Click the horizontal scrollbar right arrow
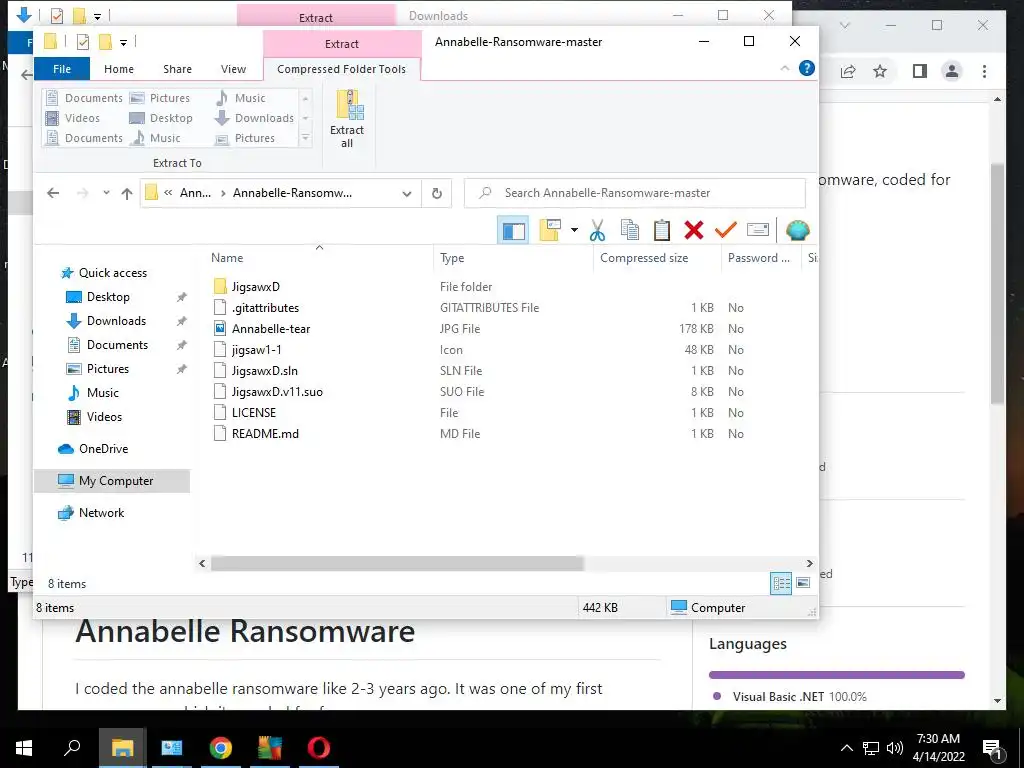Viewport: 1024px width, 768px height. tap(809, 563)
